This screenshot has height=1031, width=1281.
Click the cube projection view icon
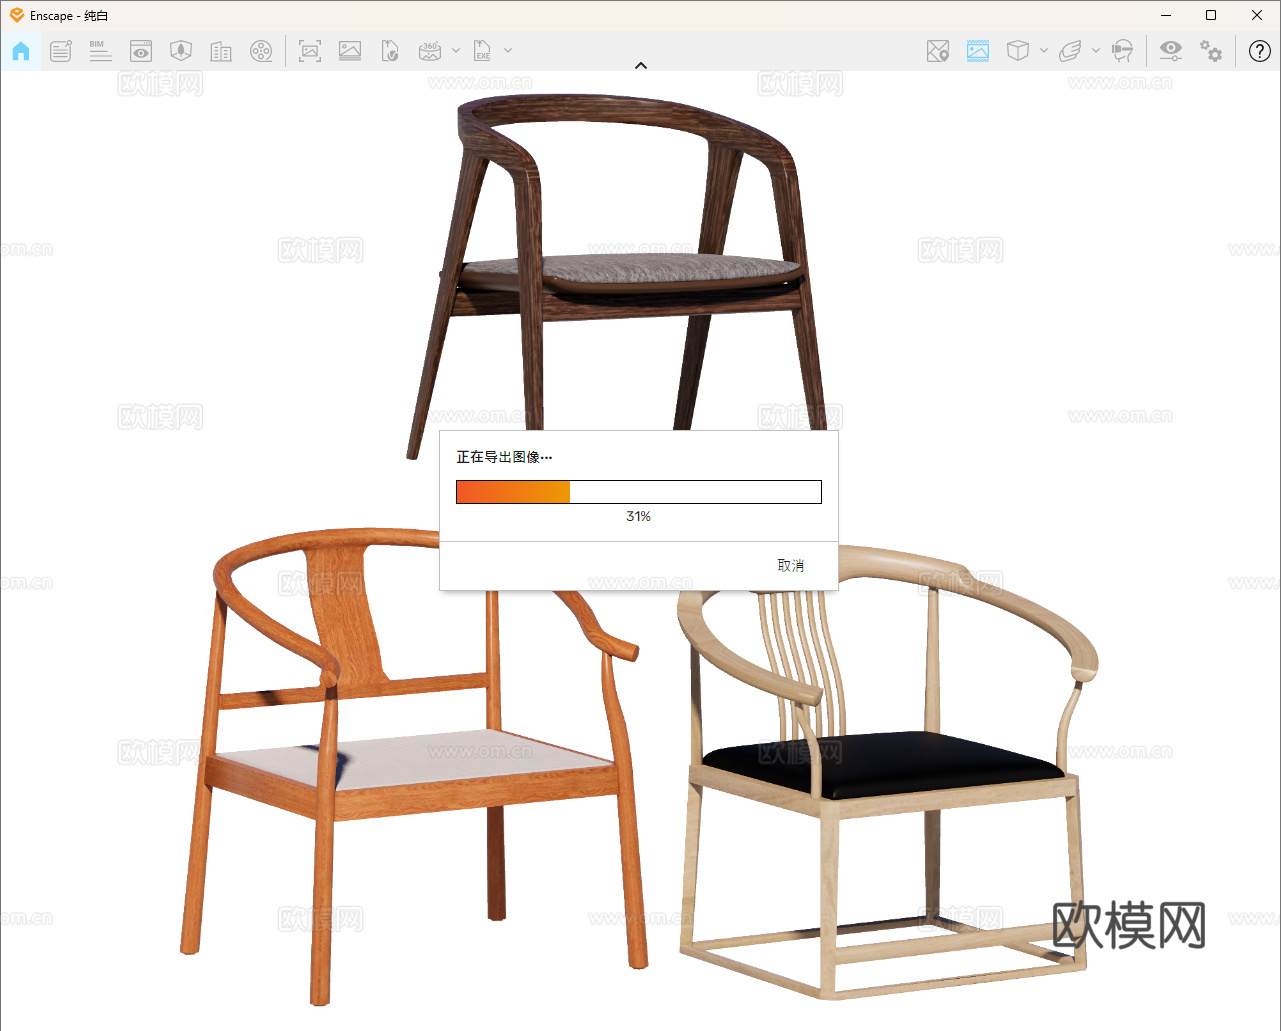1018,51
